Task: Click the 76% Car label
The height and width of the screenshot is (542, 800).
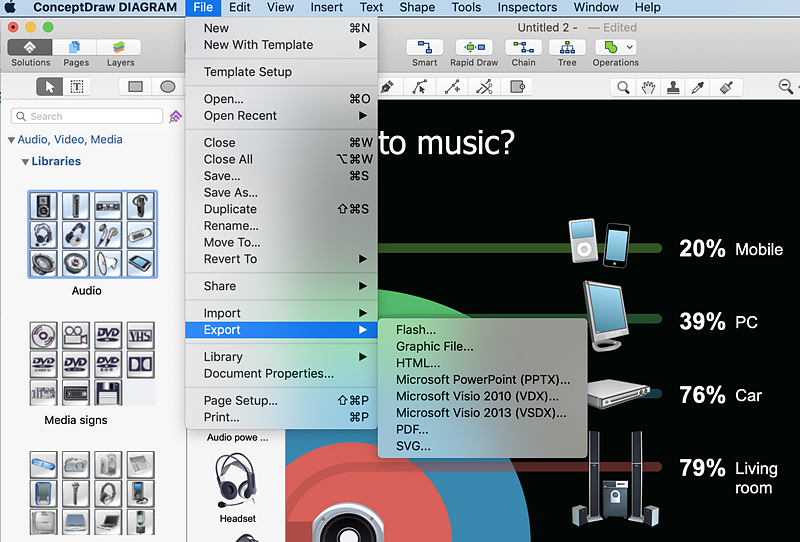Action: (x=720, y=395)
